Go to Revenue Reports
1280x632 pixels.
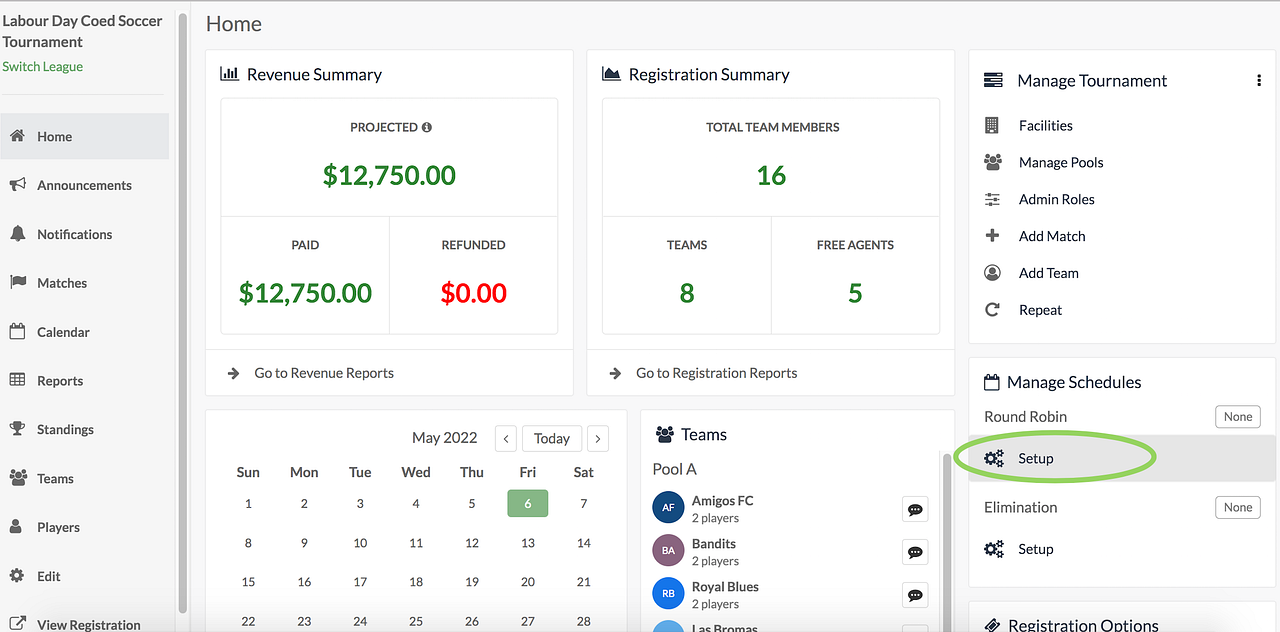[323, 373]
